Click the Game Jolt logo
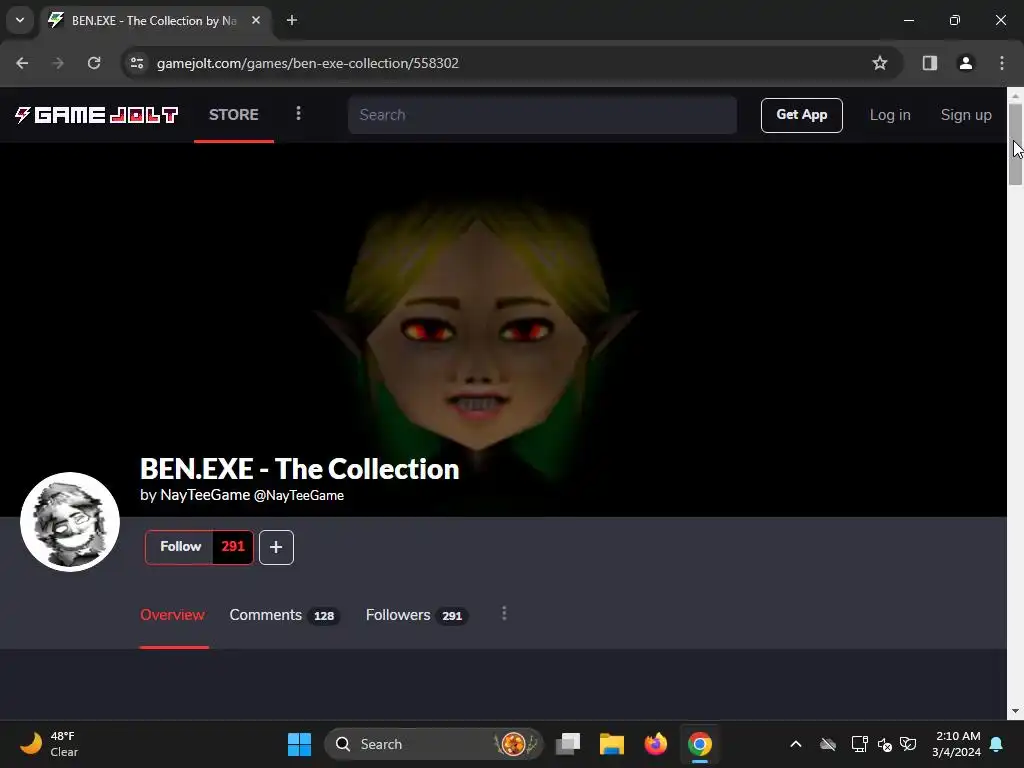Screen dimensions: 1024x768 click(97, 115)
